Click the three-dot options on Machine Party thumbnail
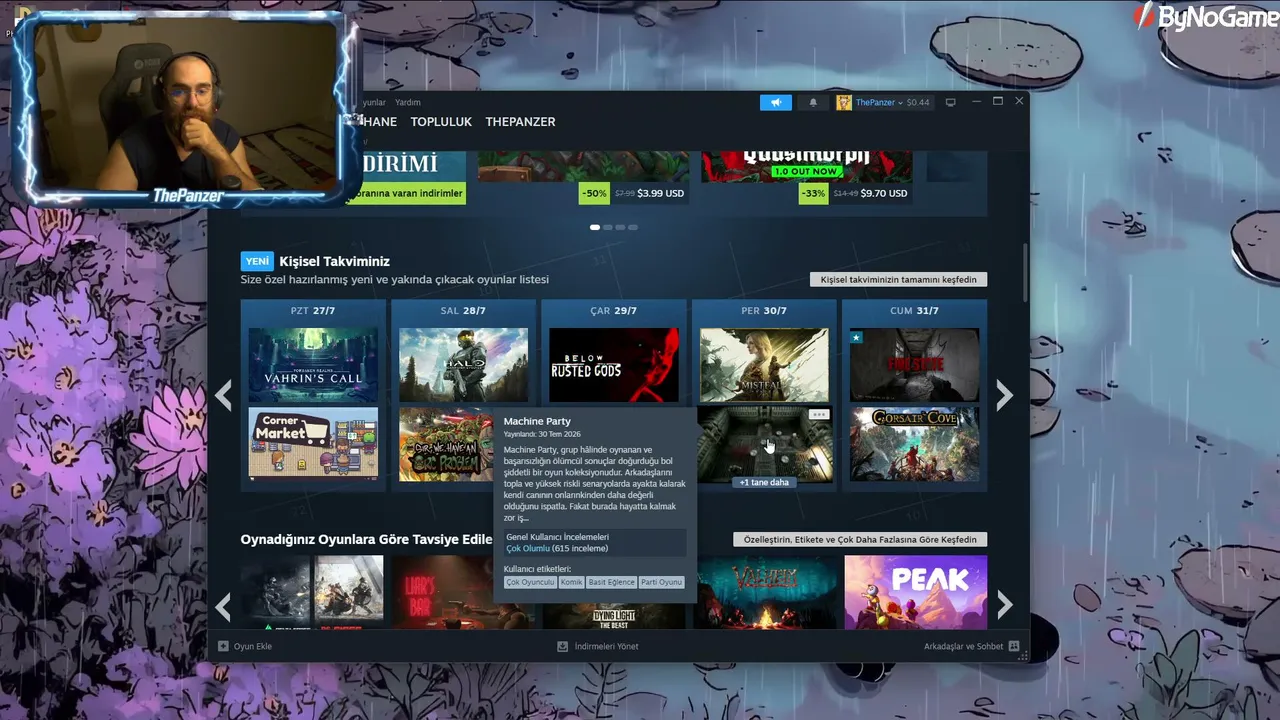Viewport: 1280px width, 720px height. [x=818, y=414]
